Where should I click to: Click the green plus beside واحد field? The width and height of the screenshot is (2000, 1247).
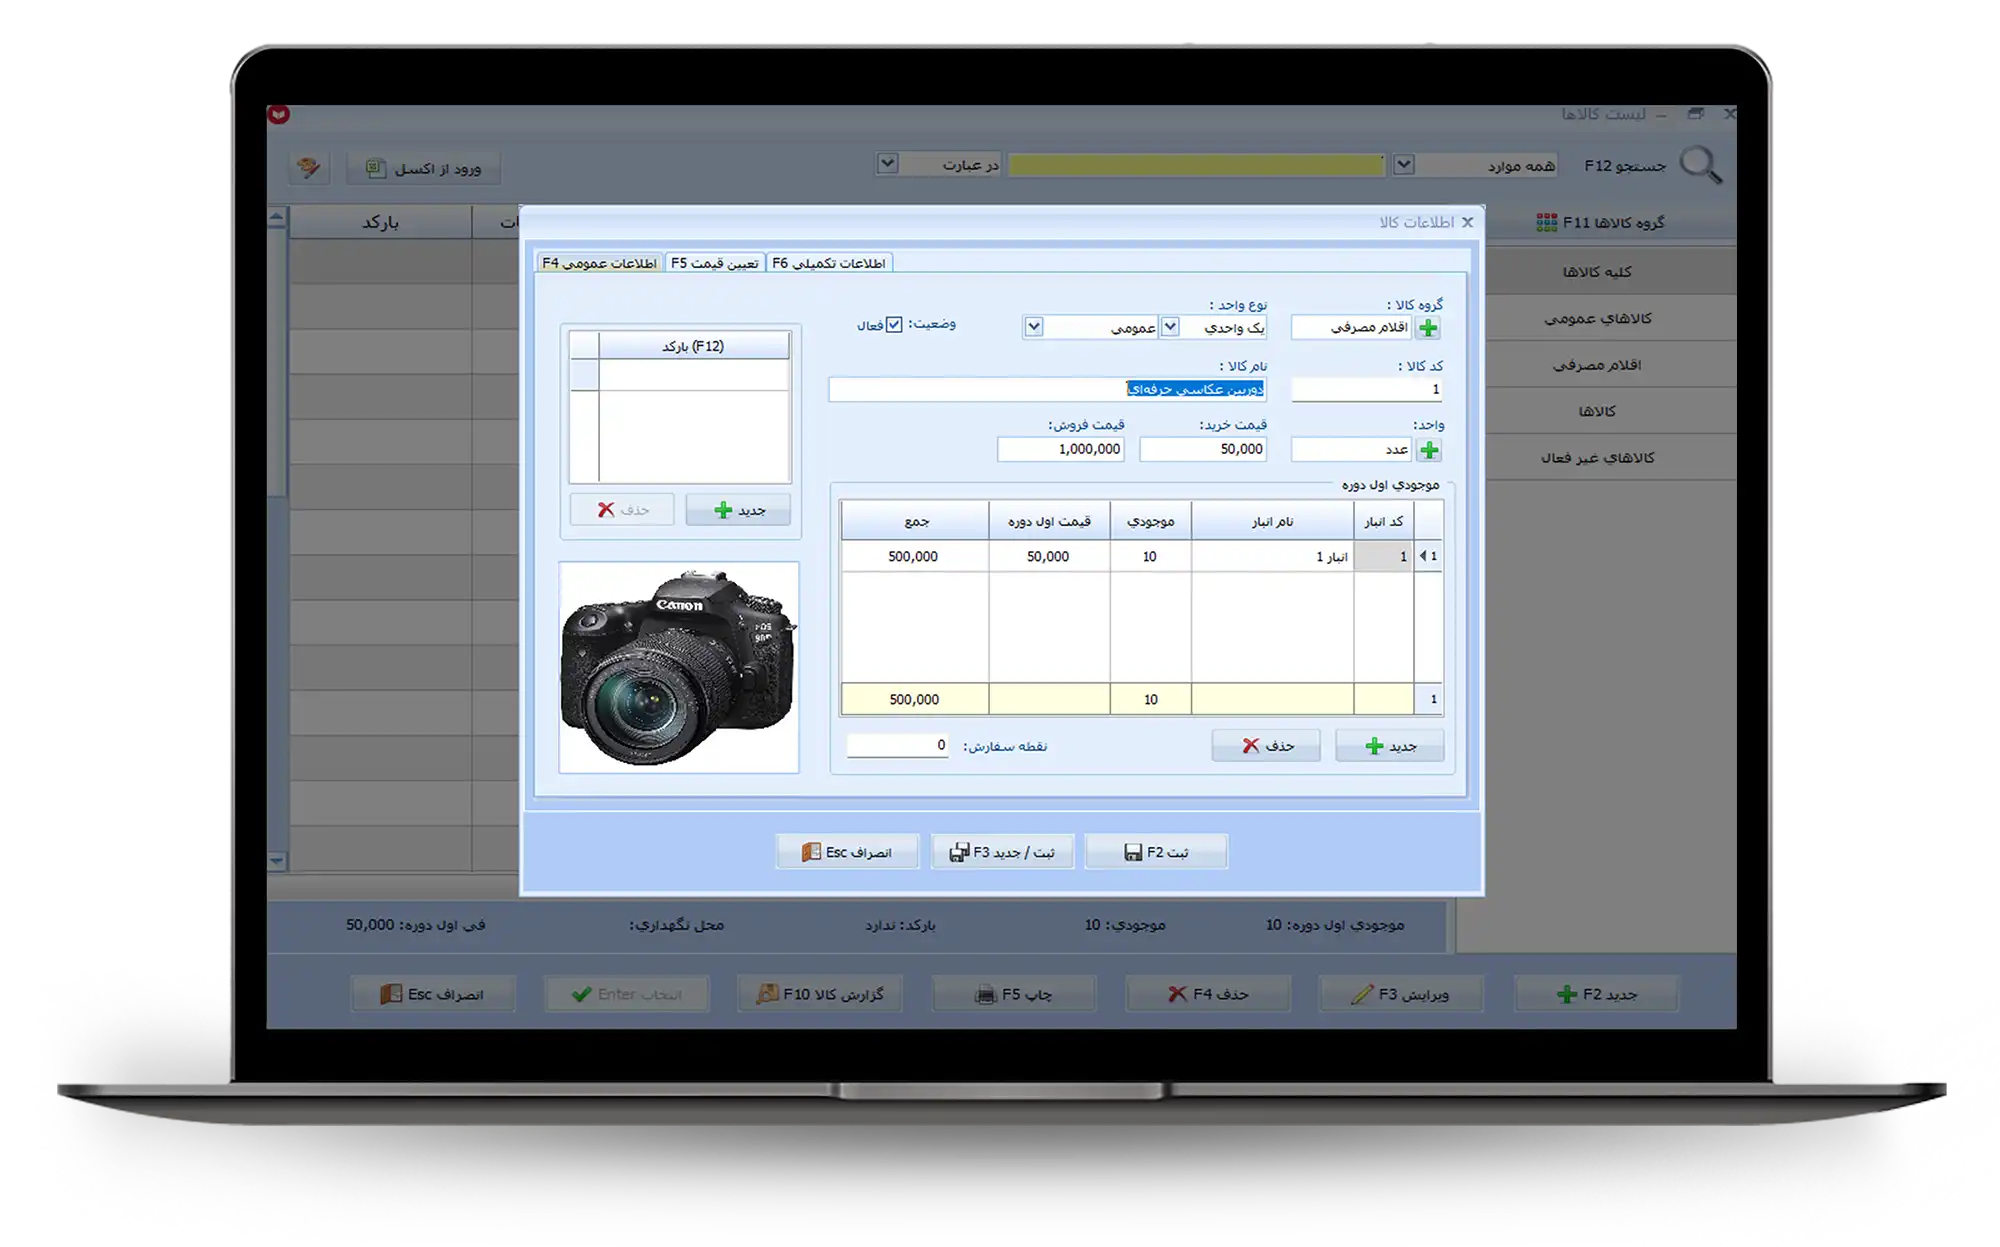click(1429, 450)
